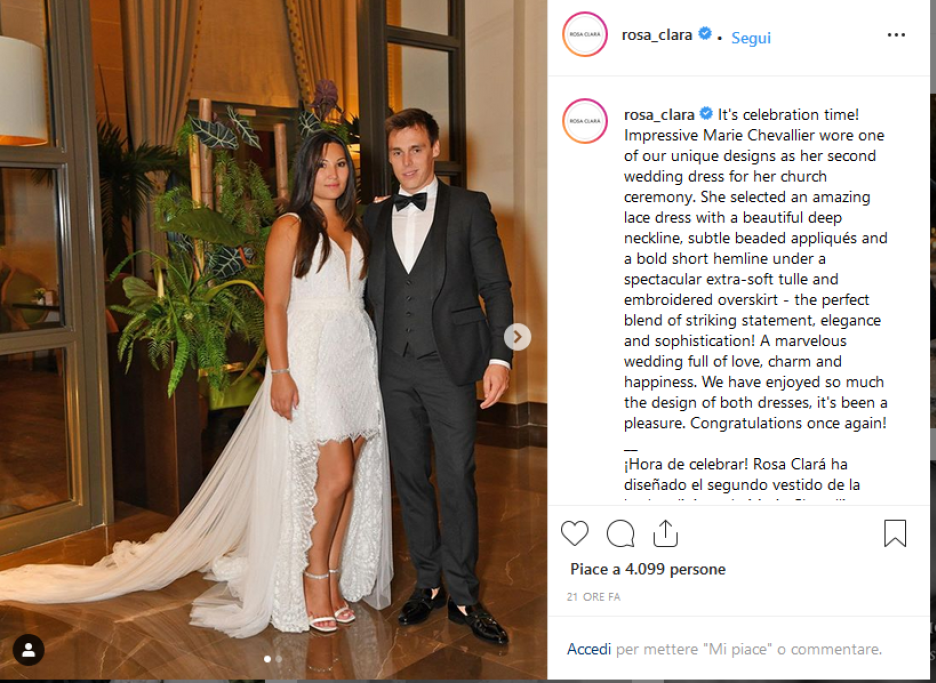View who liked: Piace a 4.099 persone
The image size is (936, 683).
tap(648, 569)
